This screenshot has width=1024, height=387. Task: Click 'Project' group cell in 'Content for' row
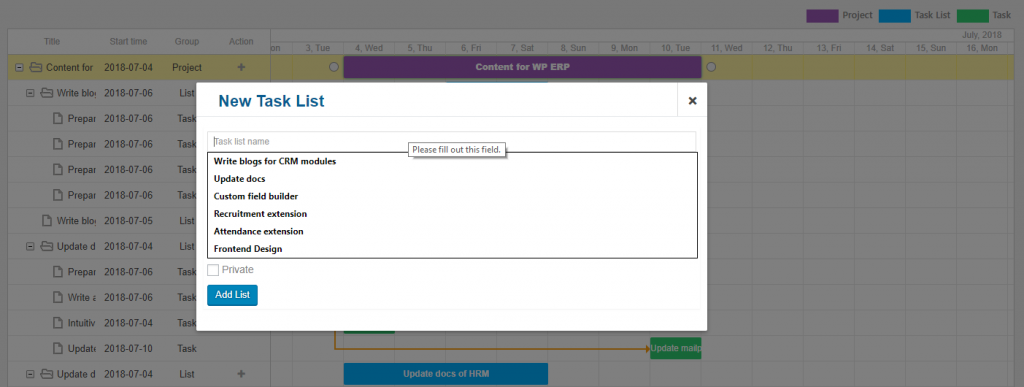[x=187, y=67]
